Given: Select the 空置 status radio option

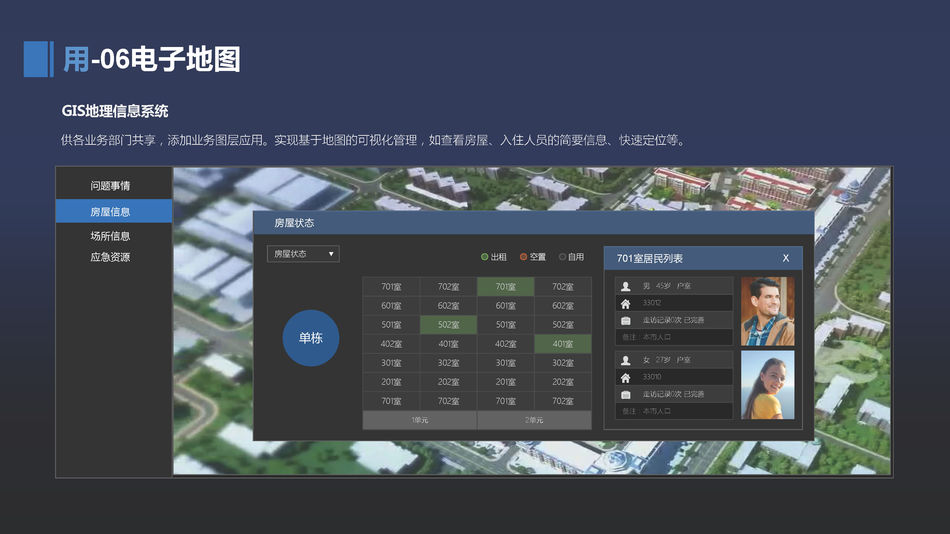Looking at the screenshot, I should click(523, 257).
